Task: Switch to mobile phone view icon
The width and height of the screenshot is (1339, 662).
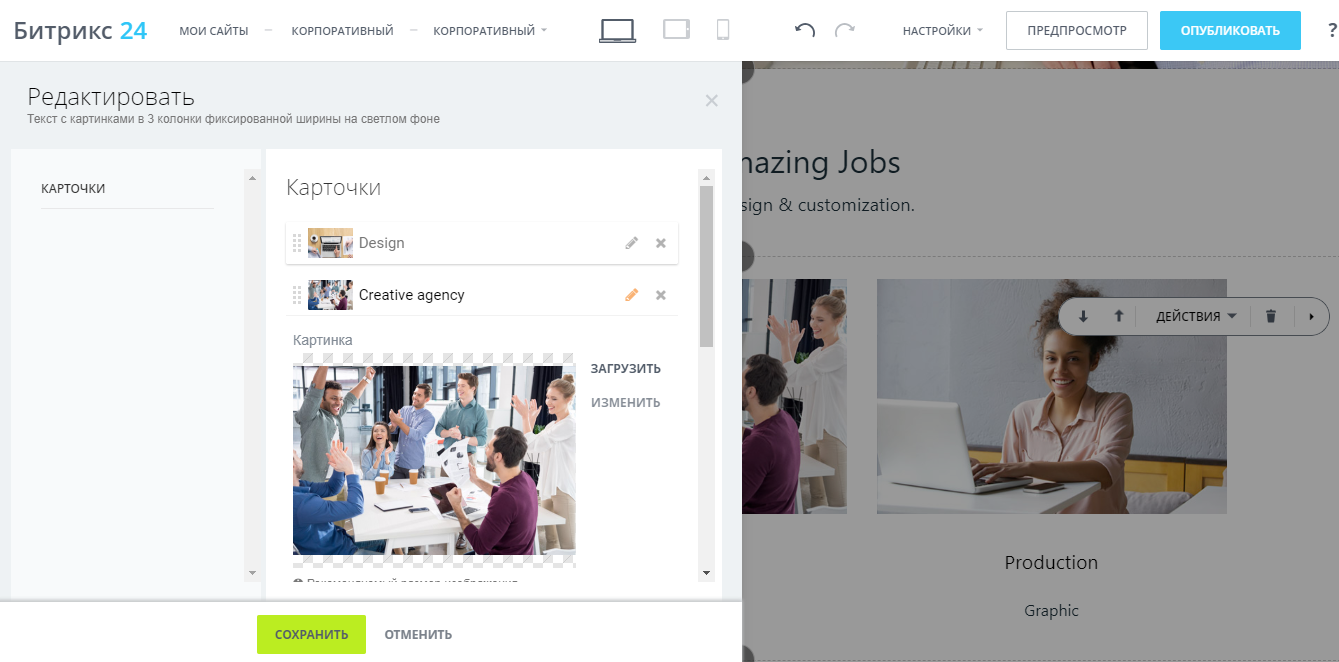Action: point(723,30)
